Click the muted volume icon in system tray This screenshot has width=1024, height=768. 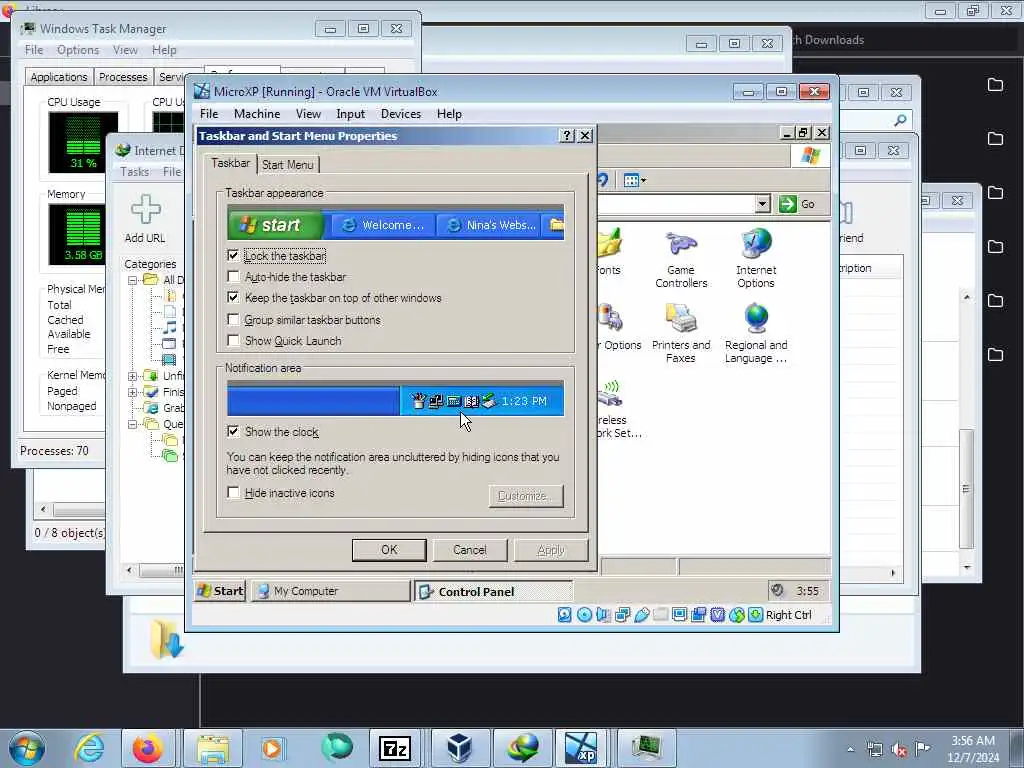(899, 750)
